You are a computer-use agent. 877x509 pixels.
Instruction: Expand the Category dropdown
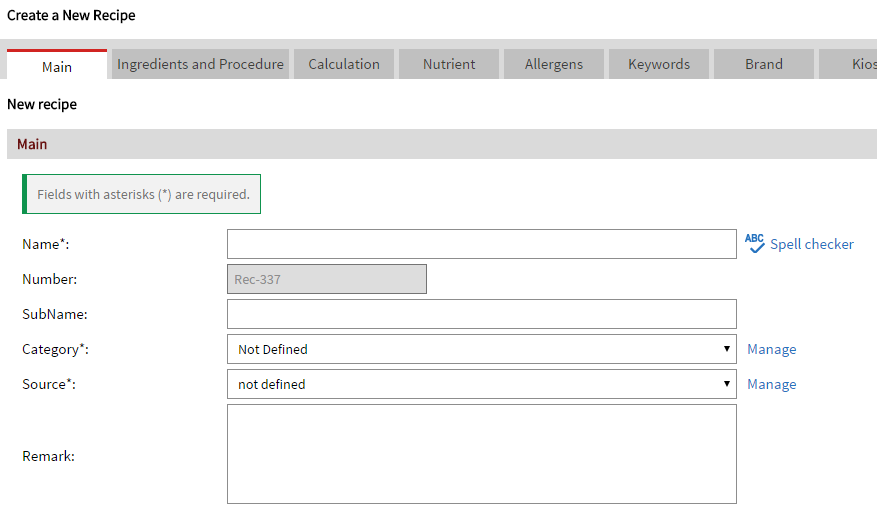pos(481,349)
